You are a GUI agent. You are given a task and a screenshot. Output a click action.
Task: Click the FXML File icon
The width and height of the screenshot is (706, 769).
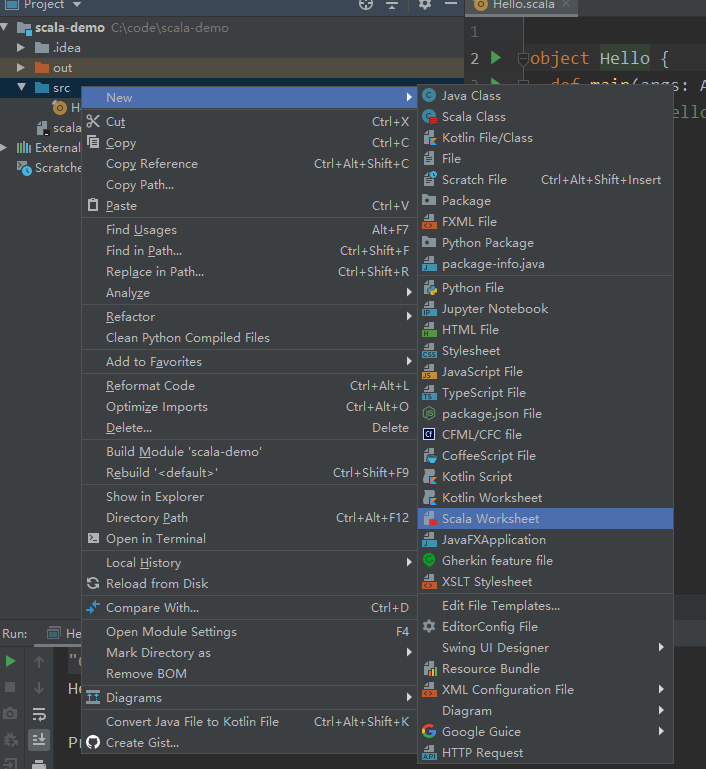point(429,222)
